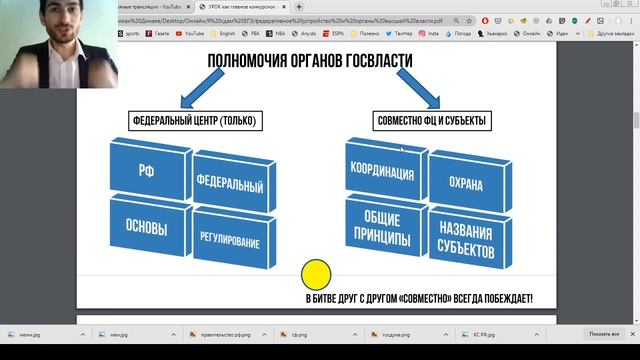Viewport: 640px width, 360px height.
Task: Open the YouTube bookmark
Action: pyautogui.click(x=190, y=33)
